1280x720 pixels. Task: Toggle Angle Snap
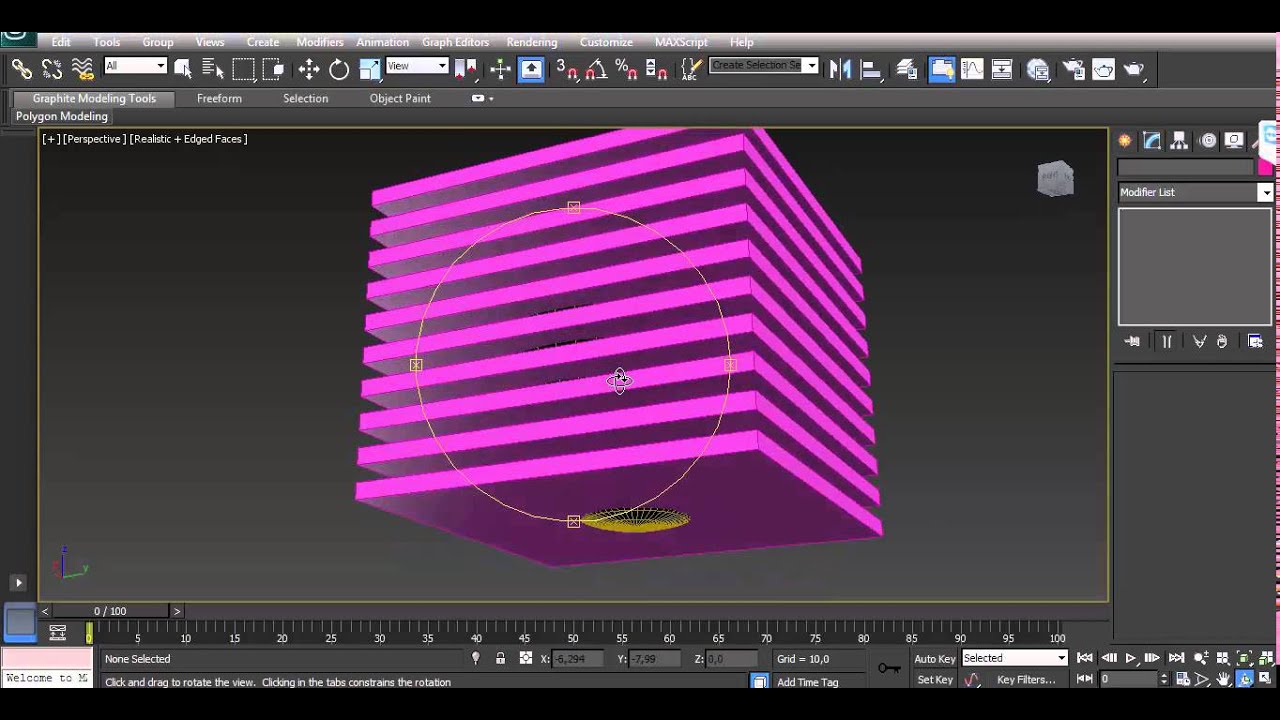point(597,69)
